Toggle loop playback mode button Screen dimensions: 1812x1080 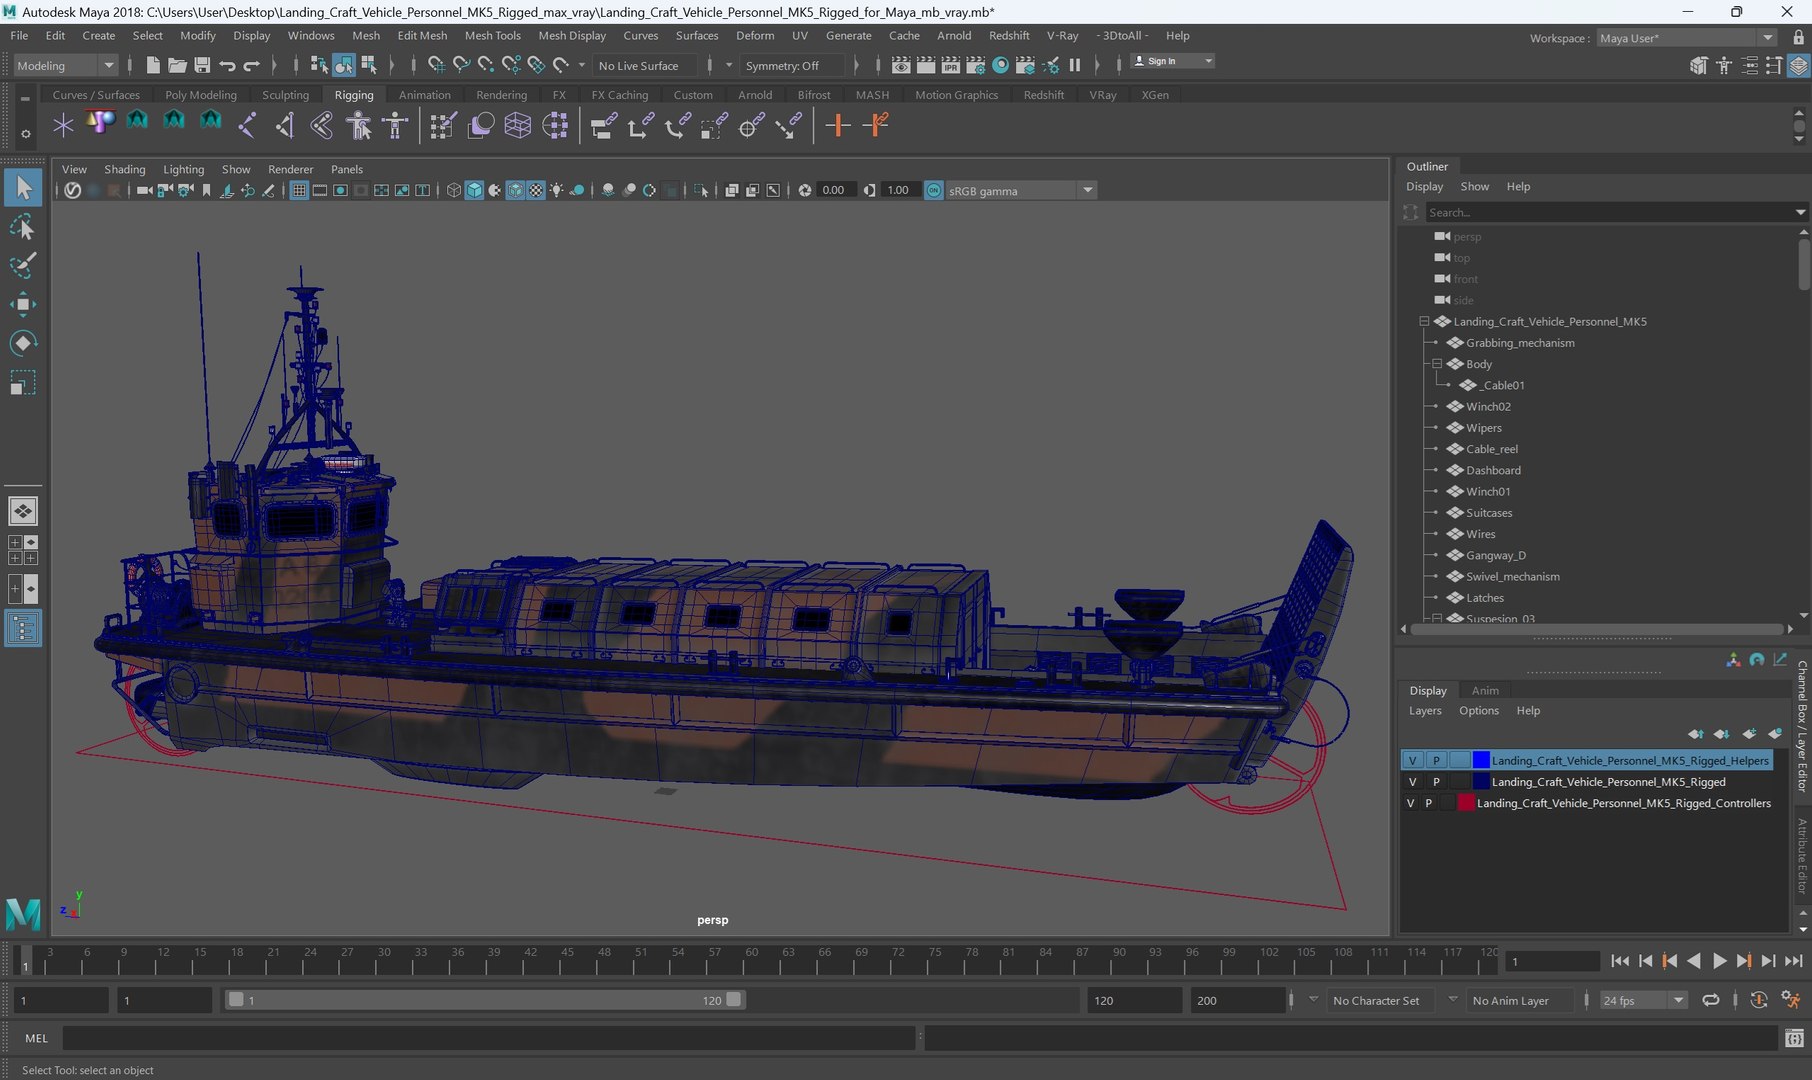coord(1711,1000)
